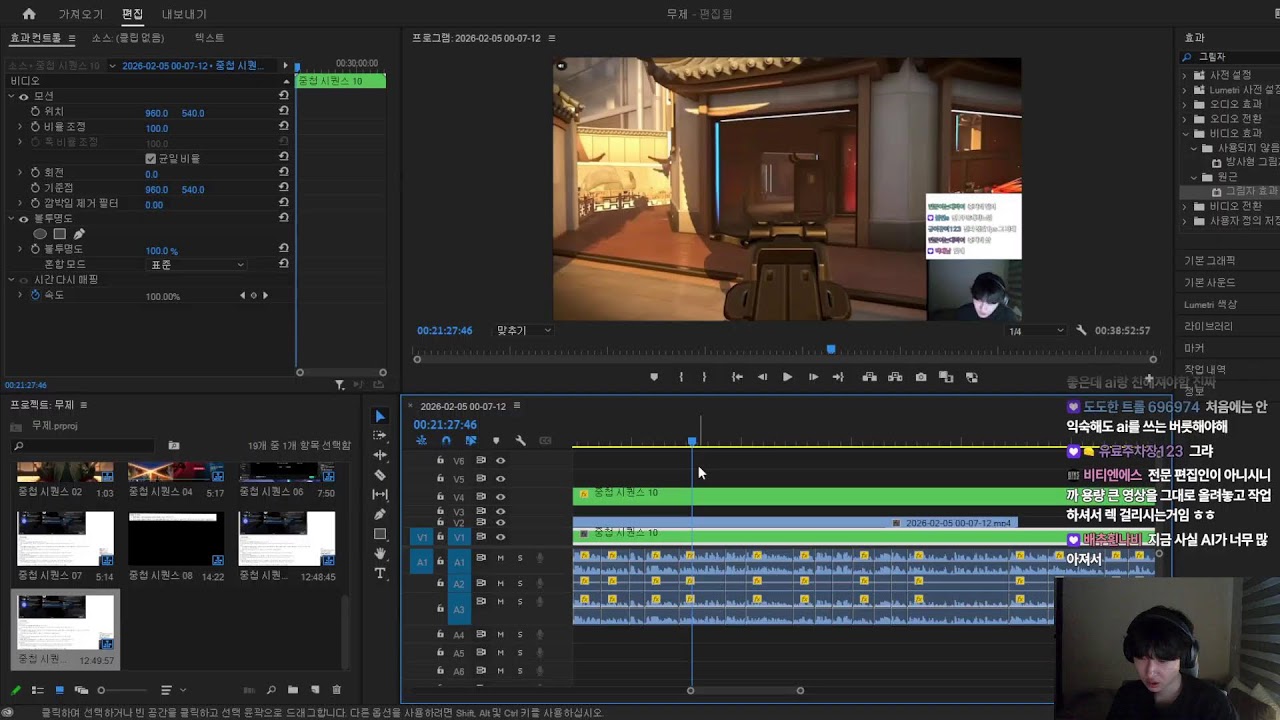This screenshot has width=1280, height=720.
Task: Mute audio track A1
Action: pos(501,558)
